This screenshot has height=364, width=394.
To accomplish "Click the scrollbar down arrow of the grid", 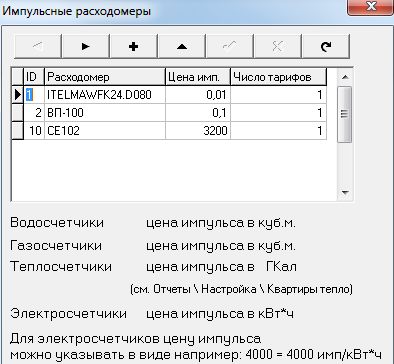I will pos(345,193).
